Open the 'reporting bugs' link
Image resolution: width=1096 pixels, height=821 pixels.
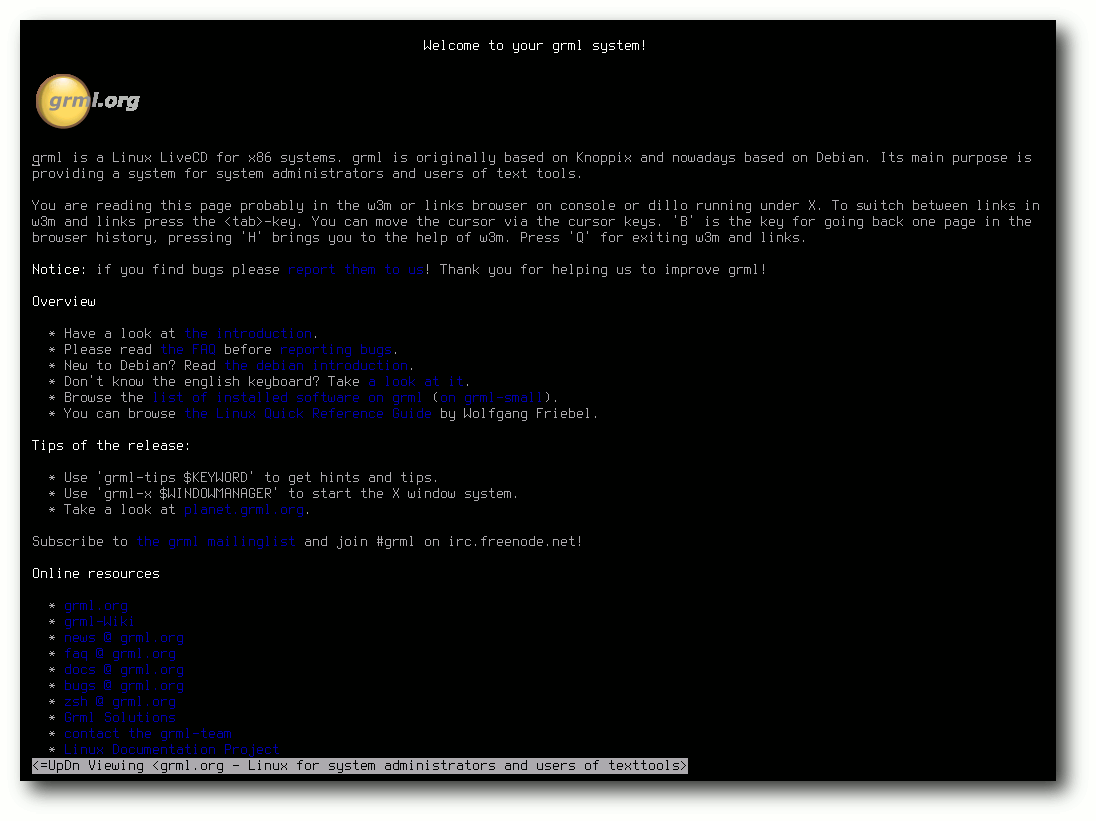click(336, 349)
